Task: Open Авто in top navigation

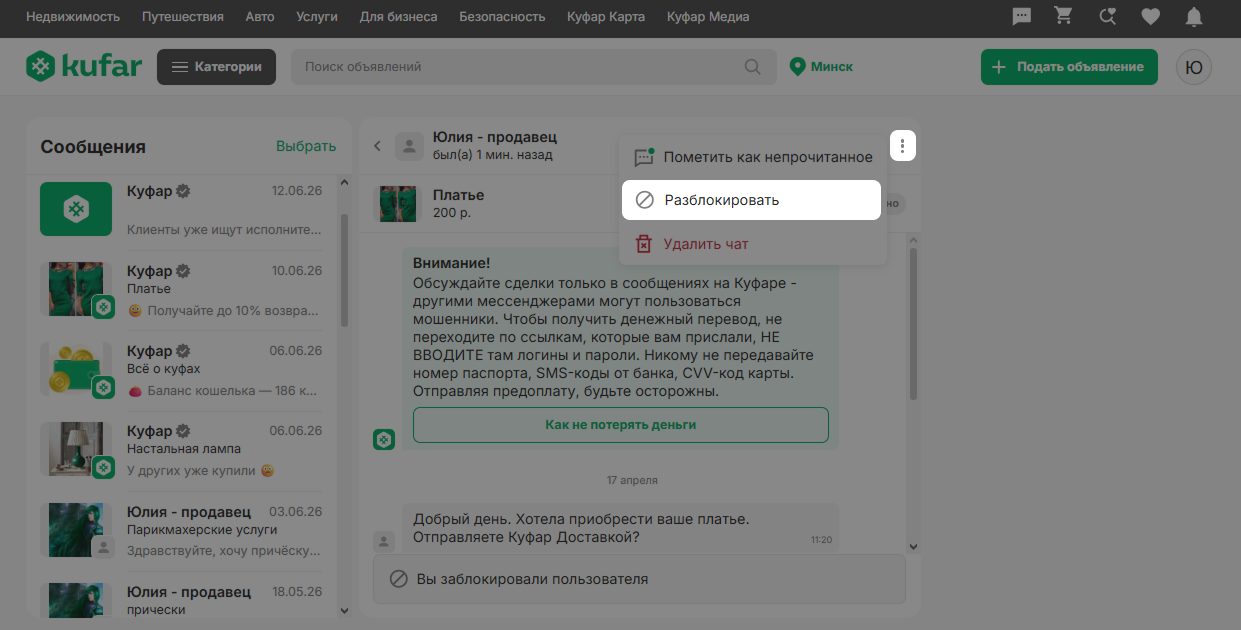Action: click(x=260, y=17)
